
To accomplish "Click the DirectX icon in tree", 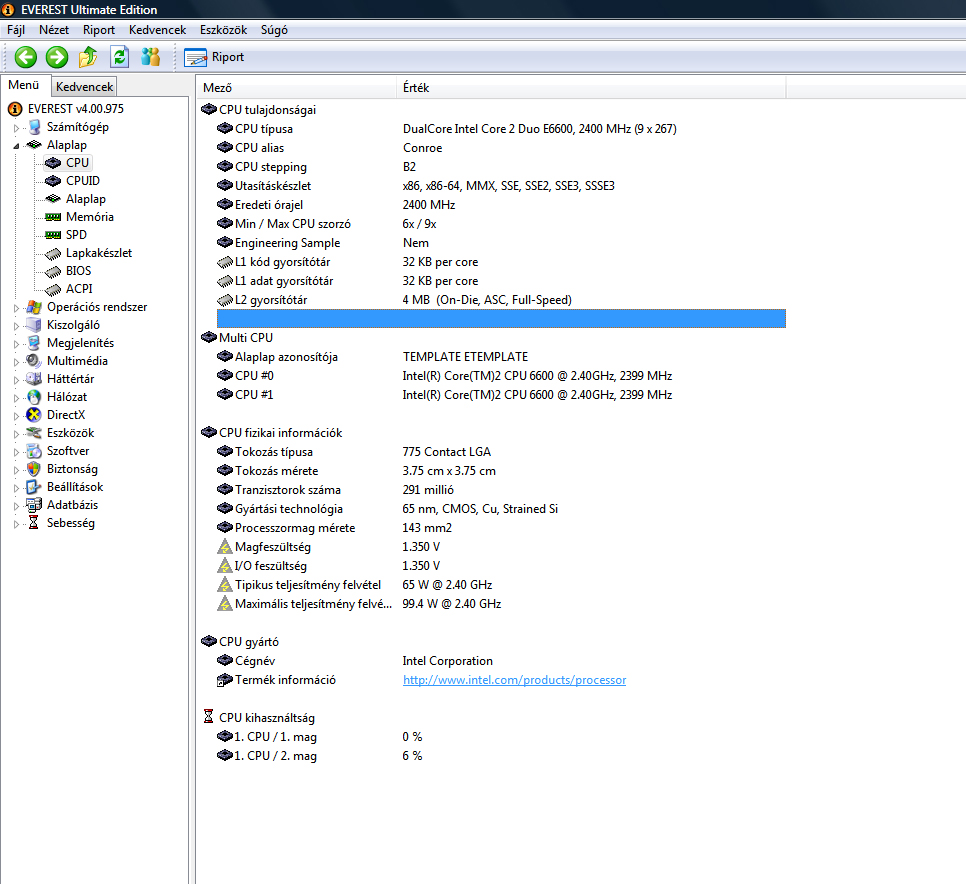I will 34,415.
